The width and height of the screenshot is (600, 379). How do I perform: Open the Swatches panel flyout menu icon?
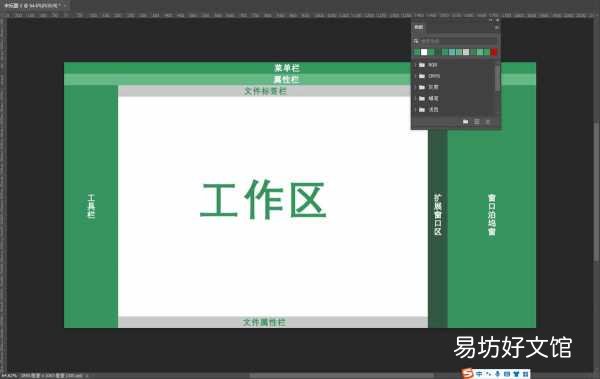(496, 28)
